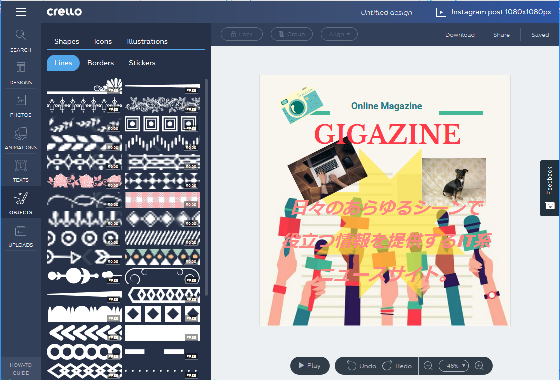Open the Animations sidebar panel
This screenshot has height=380, width=560.
[x=21, y=138]
